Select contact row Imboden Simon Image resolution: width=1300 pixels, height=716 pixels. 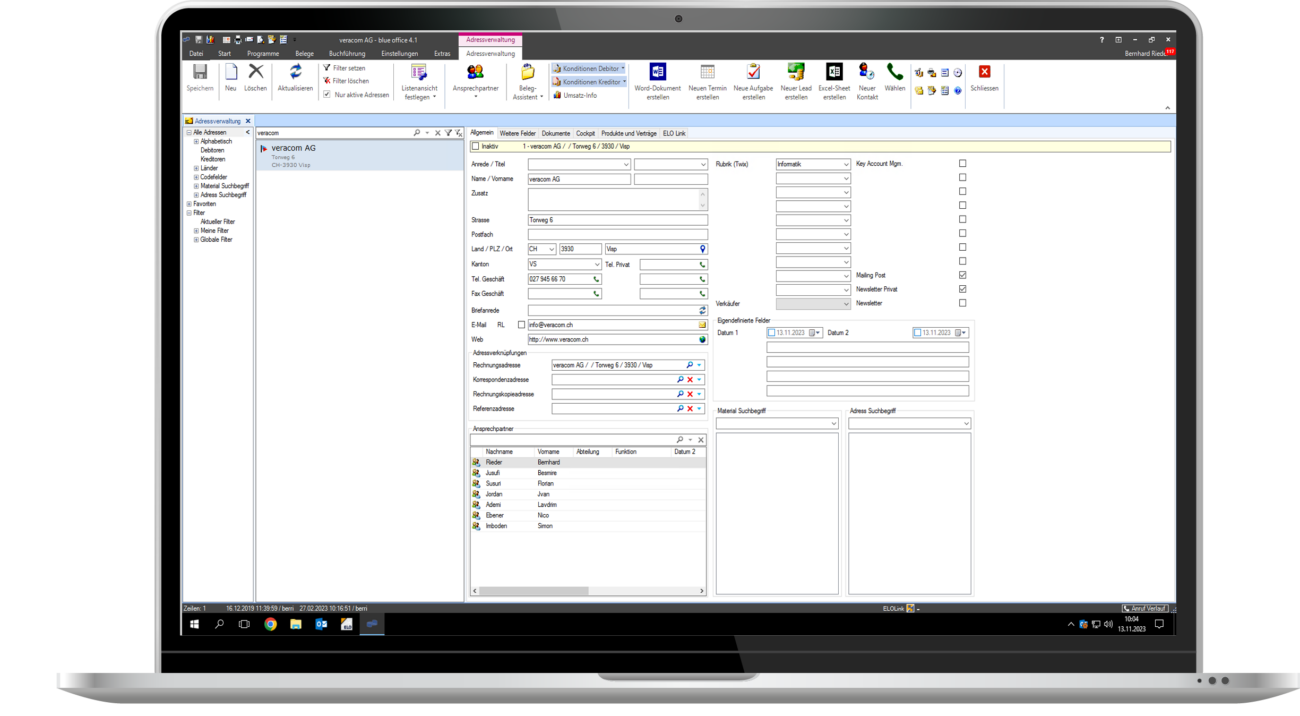click(588, 526)
